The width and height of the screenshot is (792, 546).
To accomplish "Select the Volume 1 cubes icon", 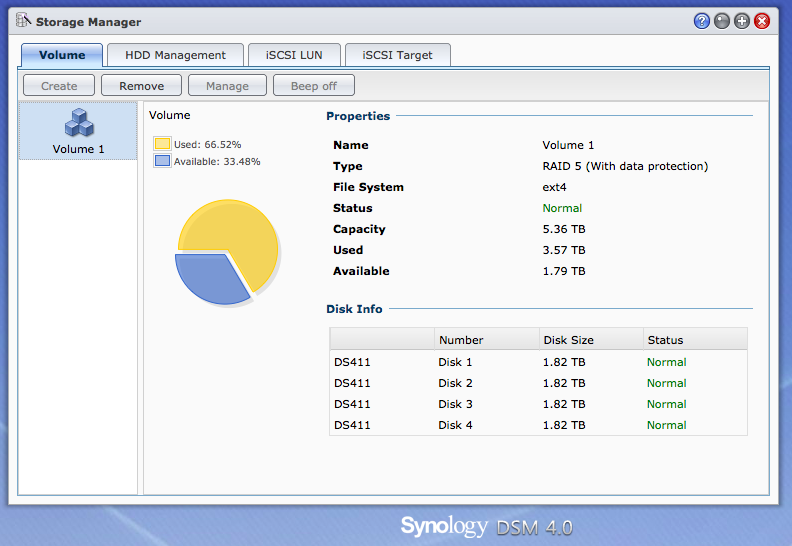I will 79,122.
